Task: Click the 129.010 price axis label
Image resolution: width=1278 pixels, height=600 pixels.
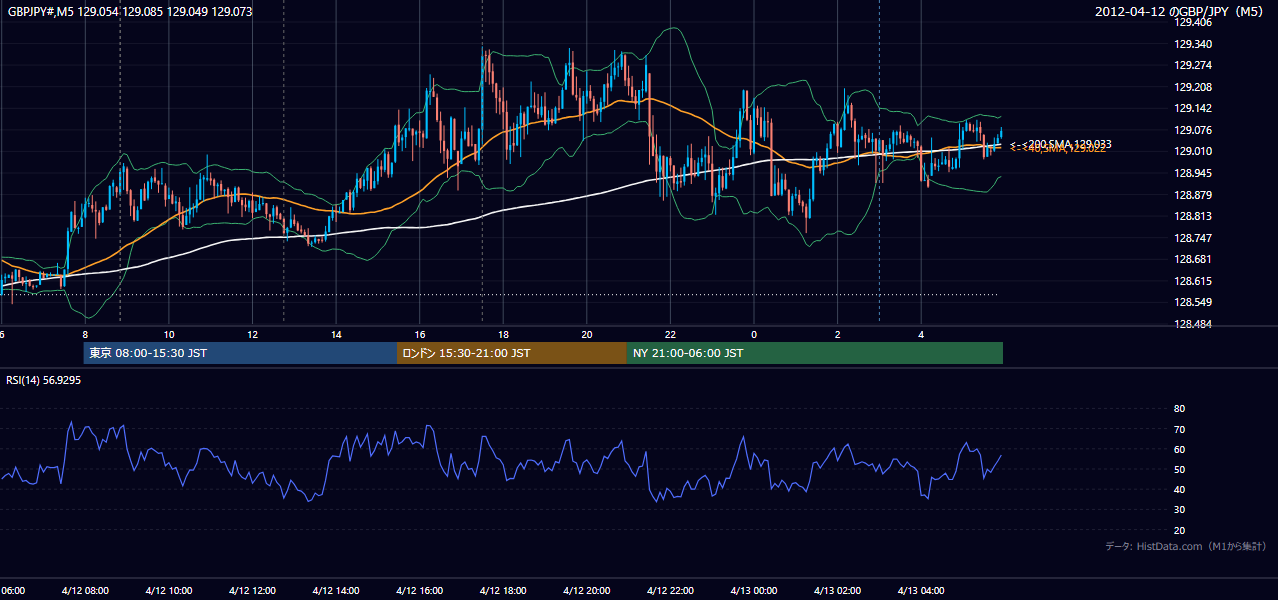Action: pos(1193,152)
